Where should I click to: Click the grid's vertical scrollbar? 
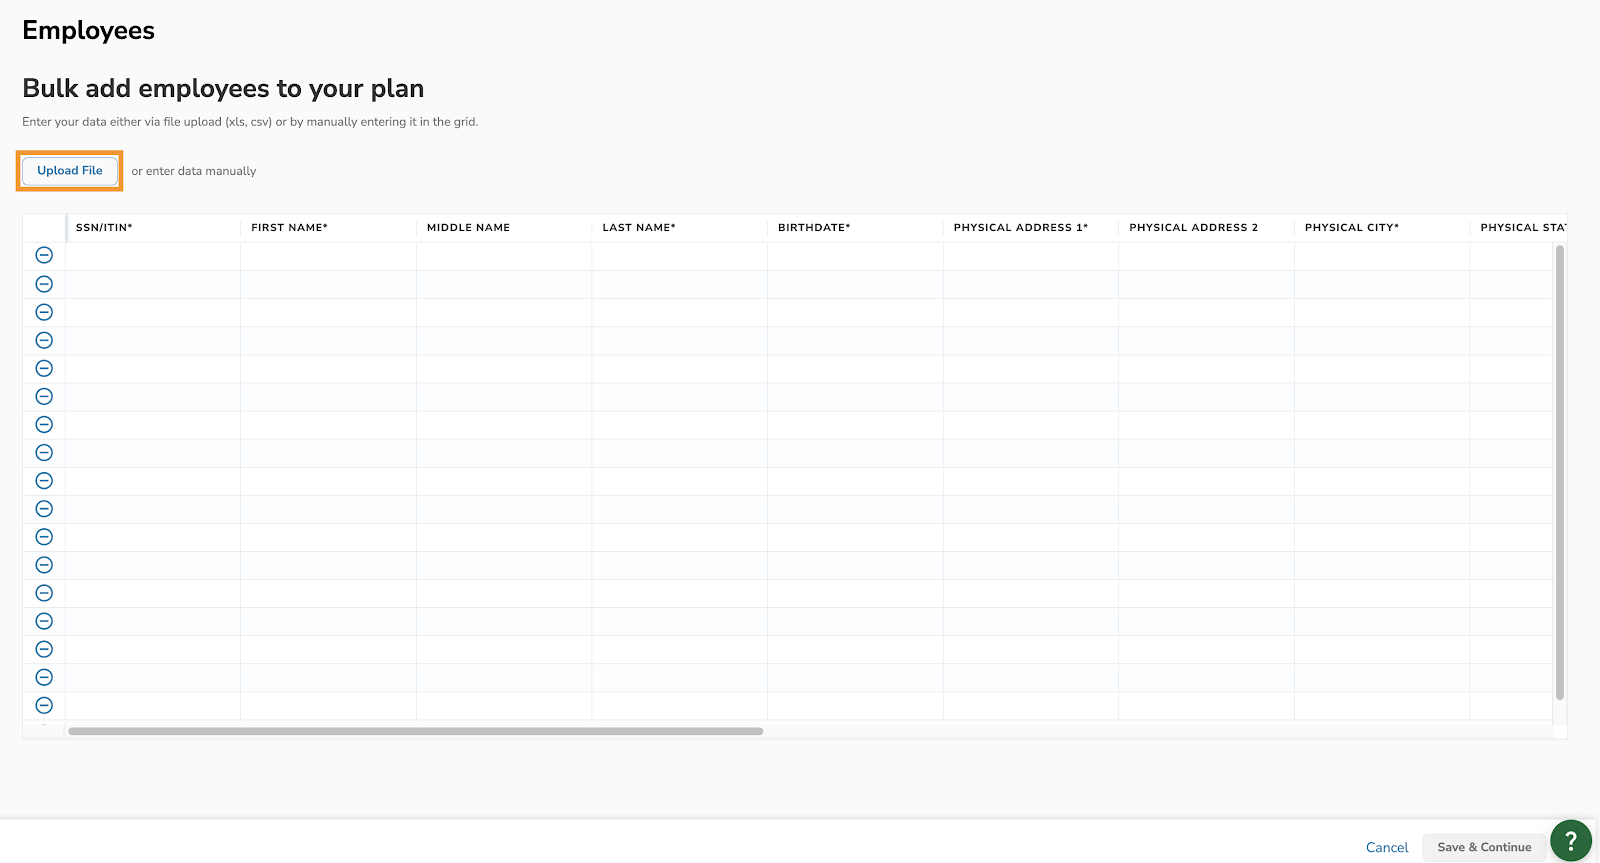[x=1559, y=470]
